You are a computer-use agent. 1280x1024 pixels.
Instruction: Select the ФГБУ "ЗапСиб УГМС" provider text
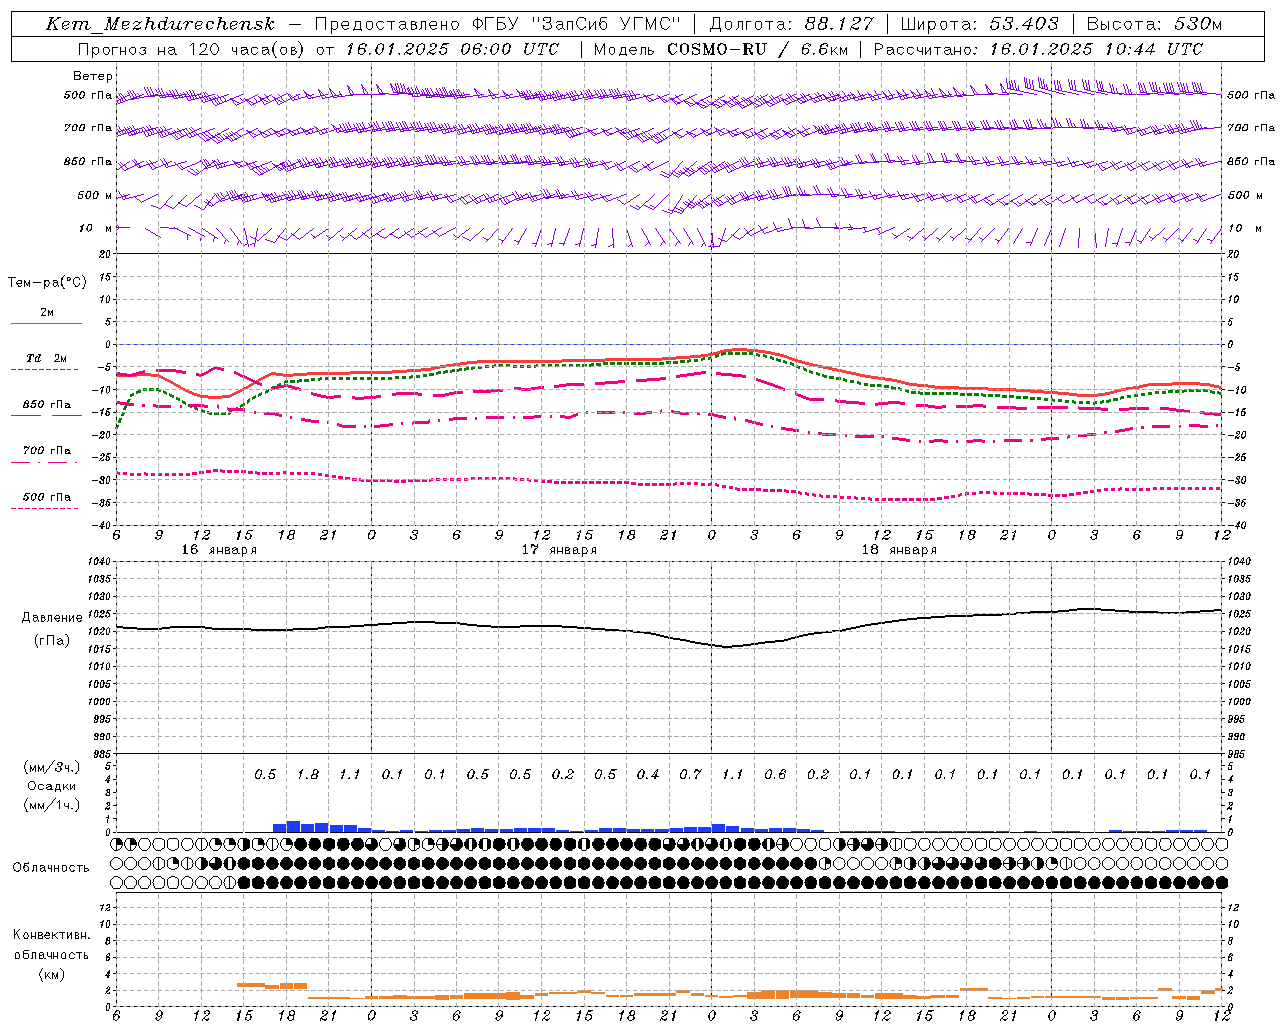click(576, 24)
